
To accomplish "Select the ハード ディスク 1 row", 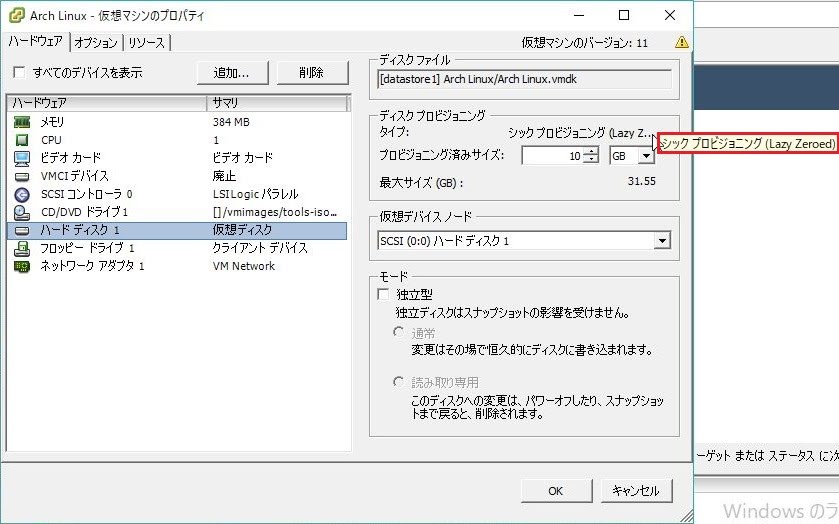I will tap(177, 230).
